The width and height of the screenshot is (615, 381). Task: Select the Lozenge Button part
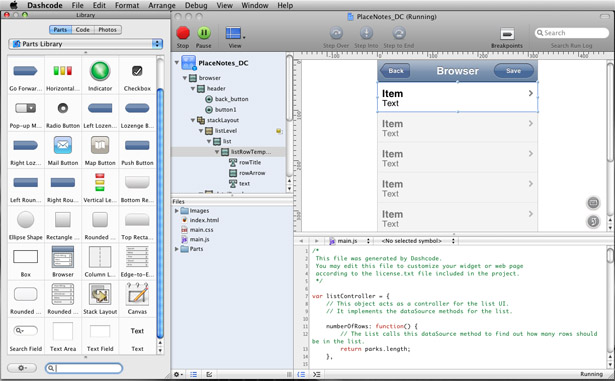click(x=137, y=108)
